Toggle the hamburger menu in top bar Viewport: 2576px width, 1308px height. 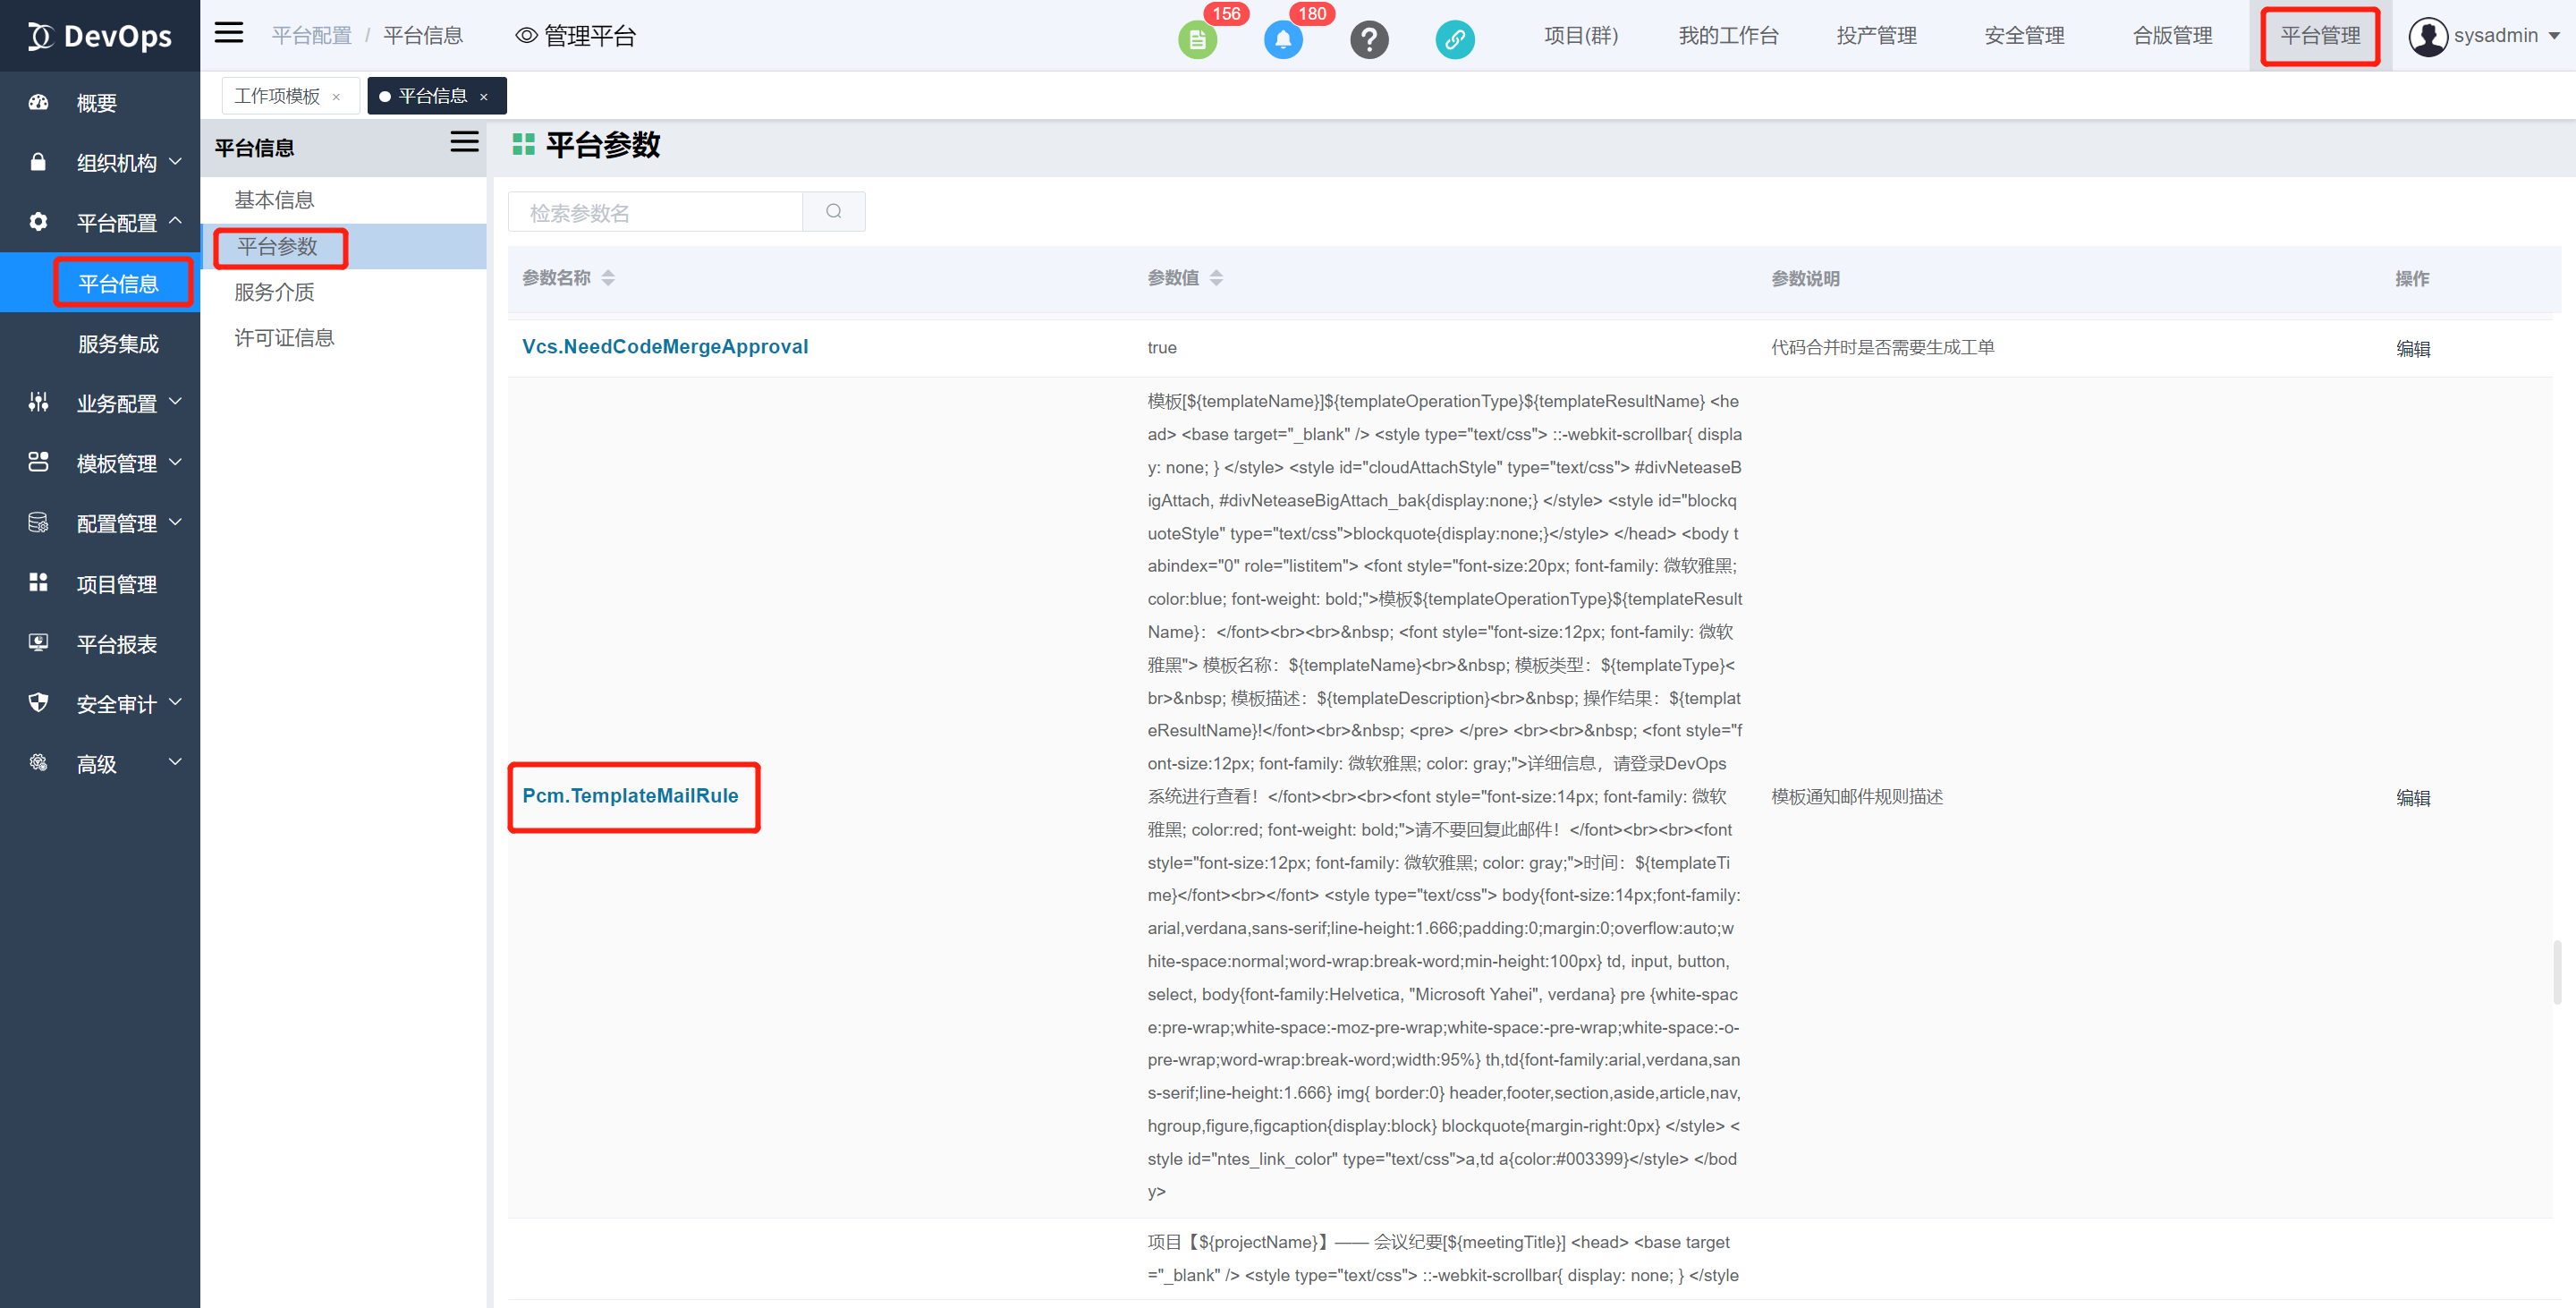(229, 33)
